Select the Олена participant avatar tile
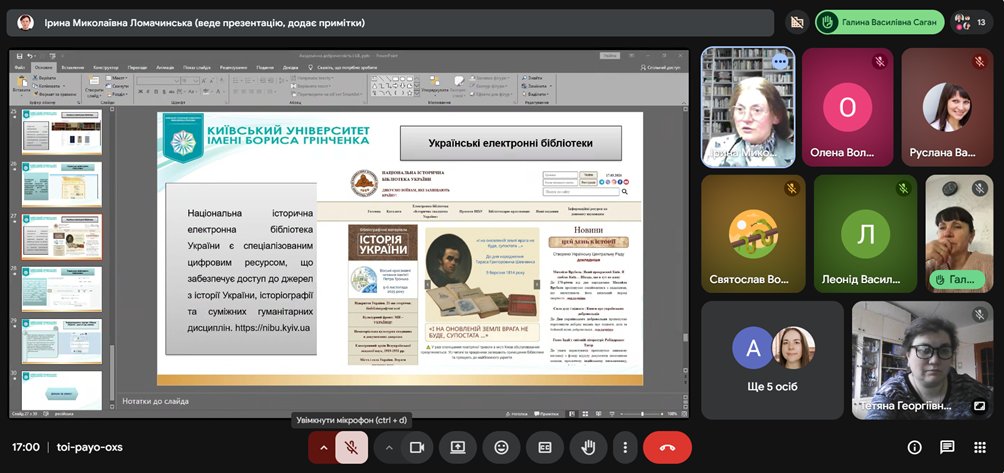Image resolution: width=1004 pixels, height=473 pixels. (847, 107)
